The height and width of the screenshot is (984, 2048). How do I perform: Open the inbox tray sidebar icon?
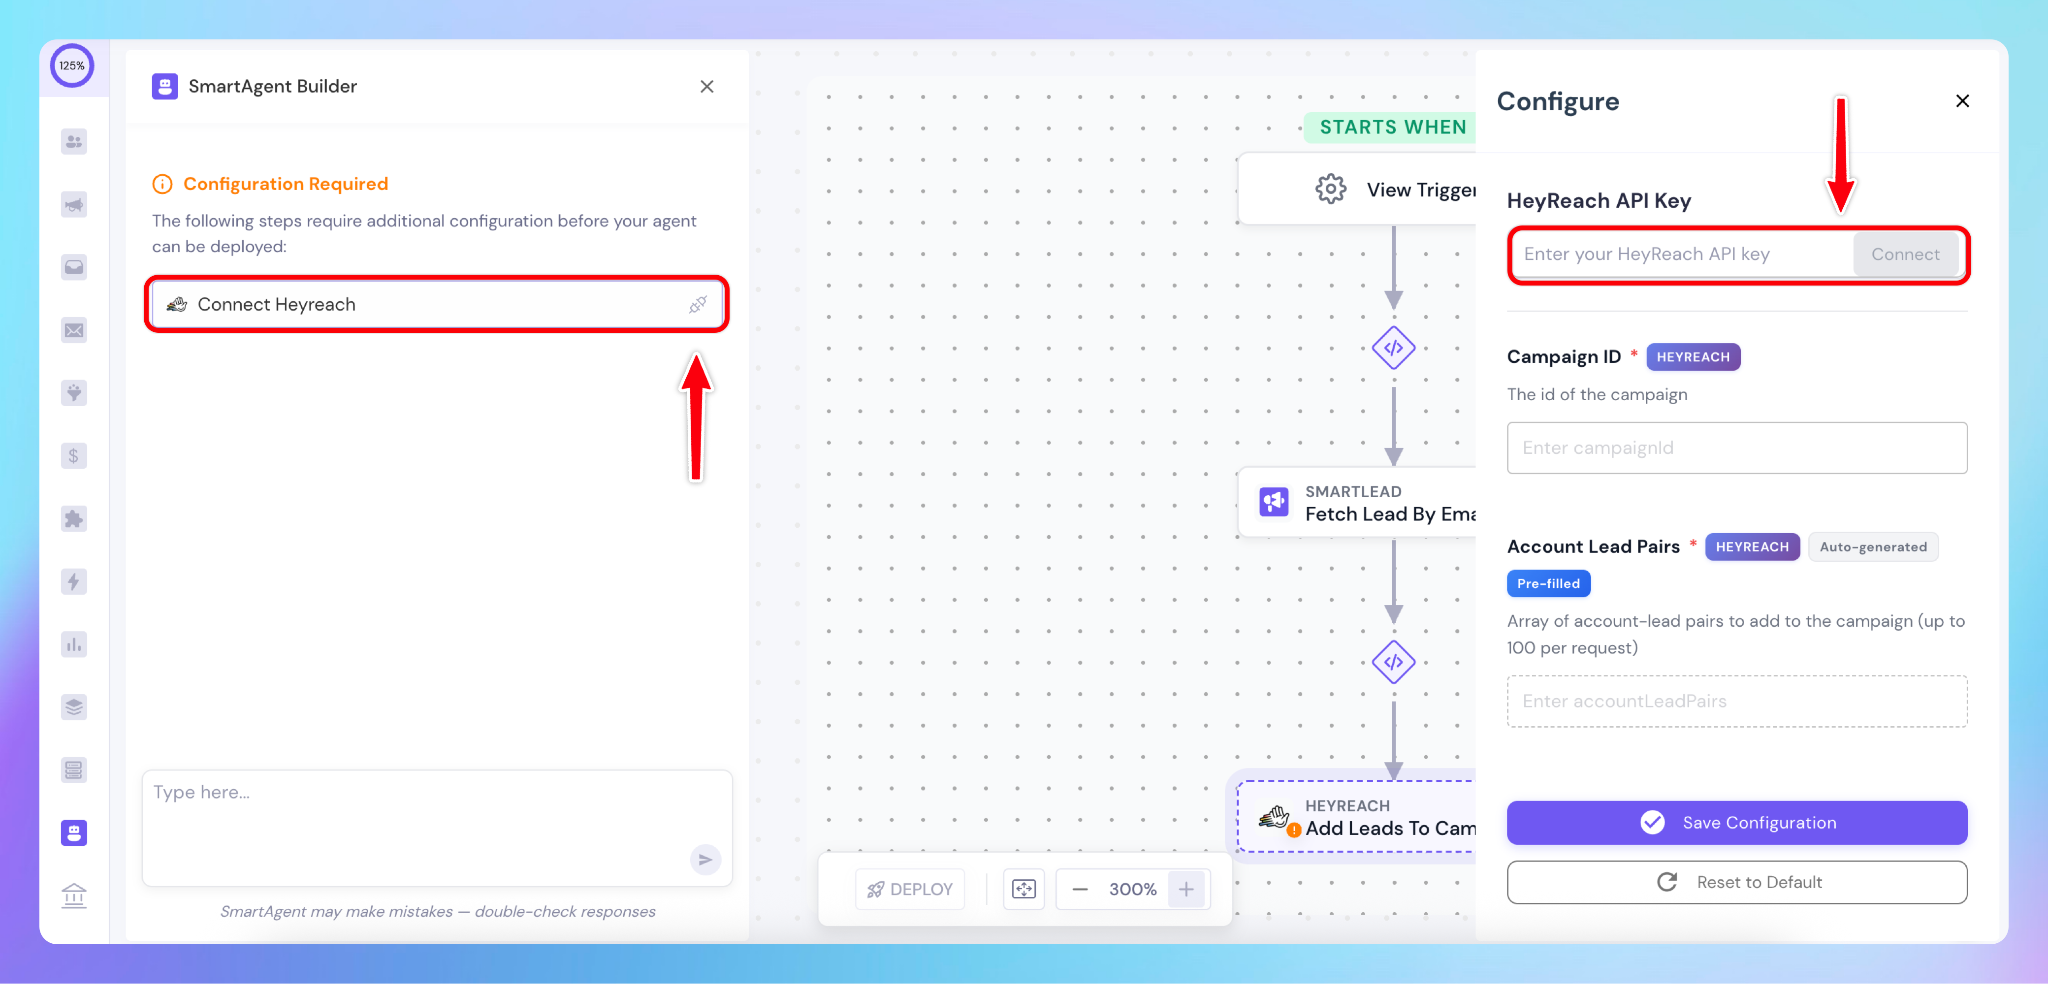point(74,267)
